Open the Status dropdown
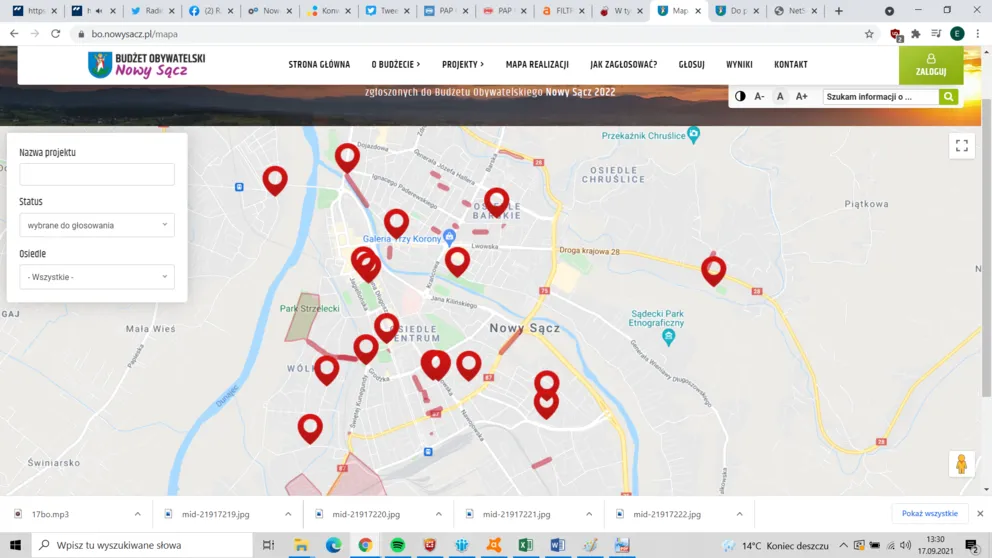 tap(97, 225)
